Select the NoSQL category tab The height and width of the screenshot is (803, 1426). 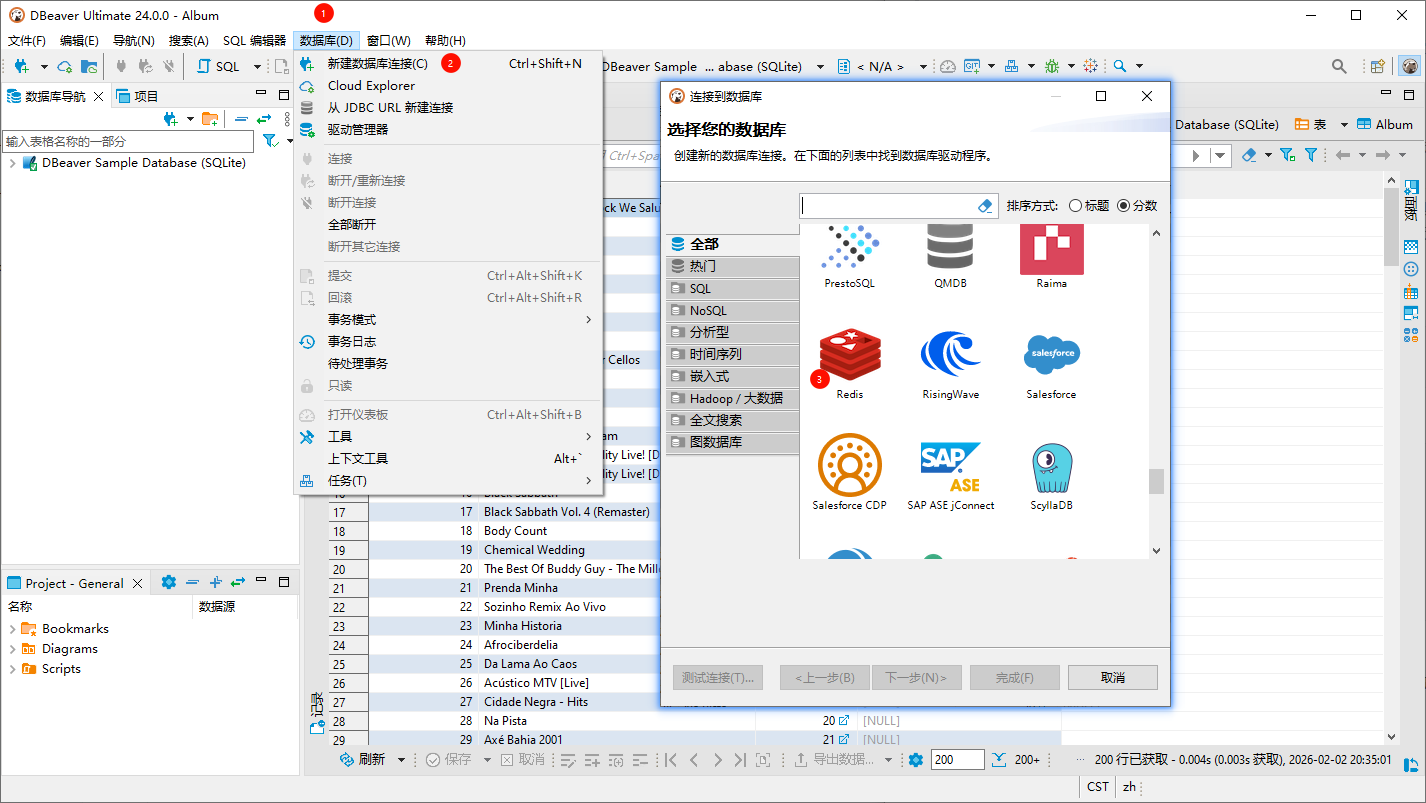pyautogui.click(x=733, y=311)
